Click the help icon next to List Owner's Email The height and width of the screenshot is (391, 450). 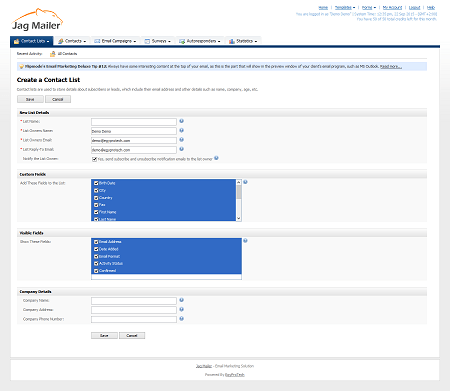tap(182, 140)
